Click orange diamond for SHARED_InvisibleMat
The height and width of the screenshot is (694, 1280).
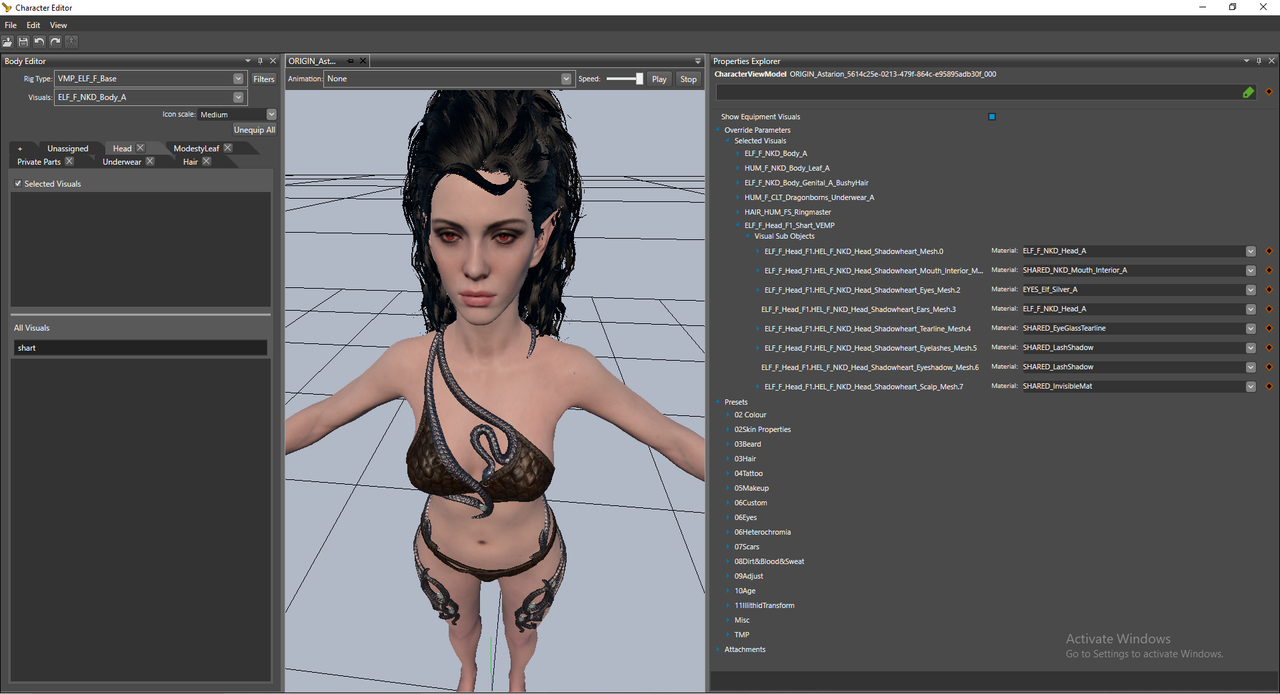pyautogui.click(x=1269, y=386)
